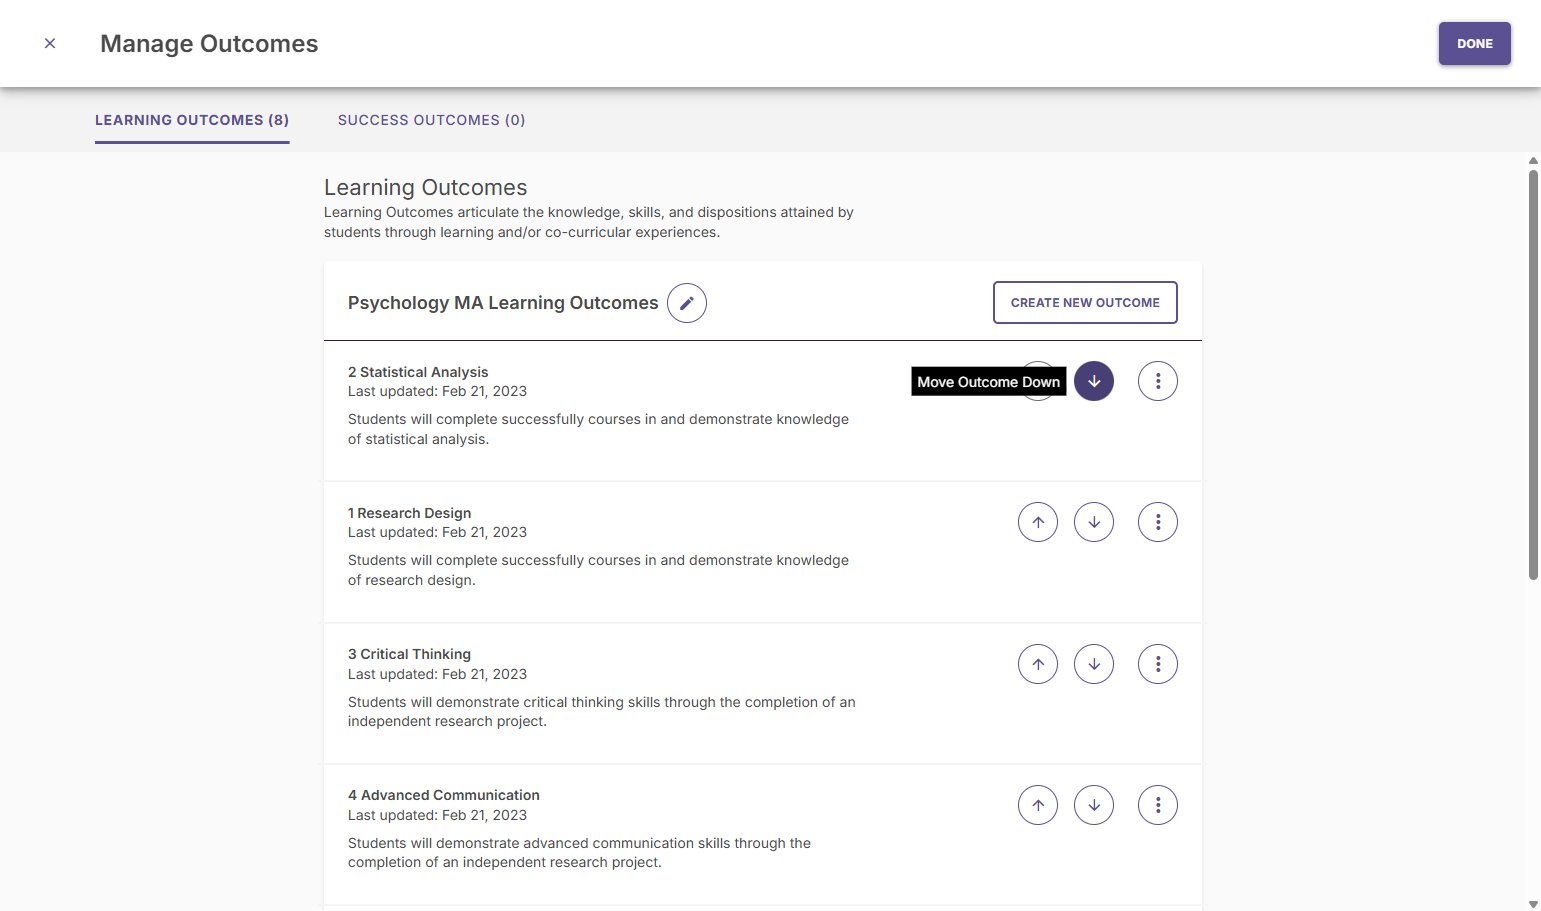The height and width of the screenshot is (911, 1541).
Task: Switch to Success Outcomes tab
Action: 431,120
